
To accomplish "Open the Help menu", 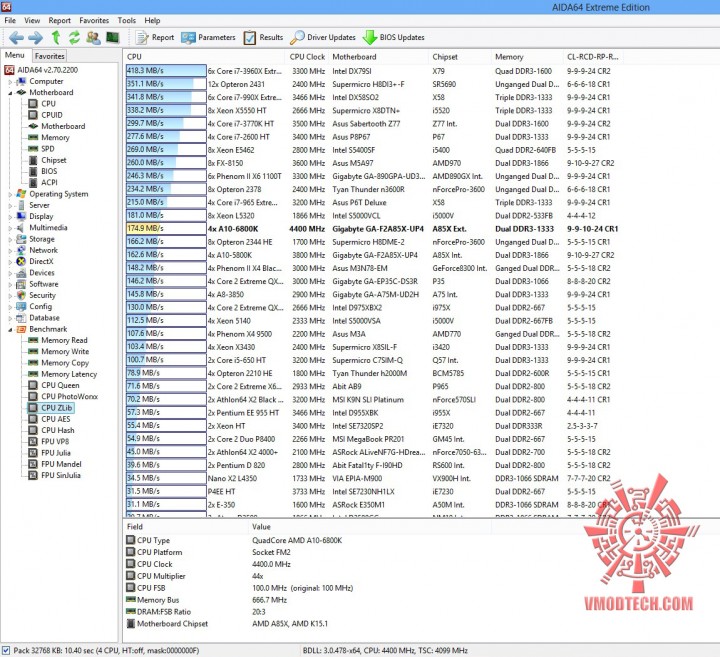I will (152, 20).
